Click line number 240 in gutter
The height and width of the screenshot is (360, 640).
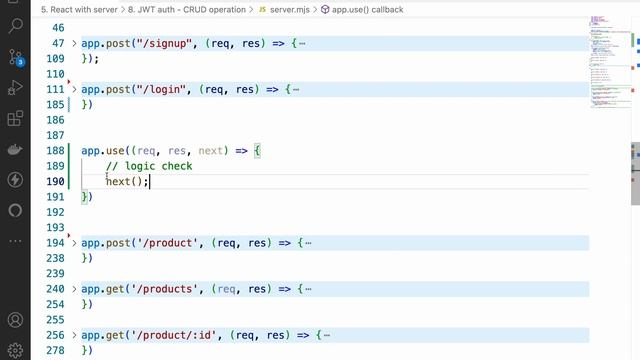(x=56, y=289)
